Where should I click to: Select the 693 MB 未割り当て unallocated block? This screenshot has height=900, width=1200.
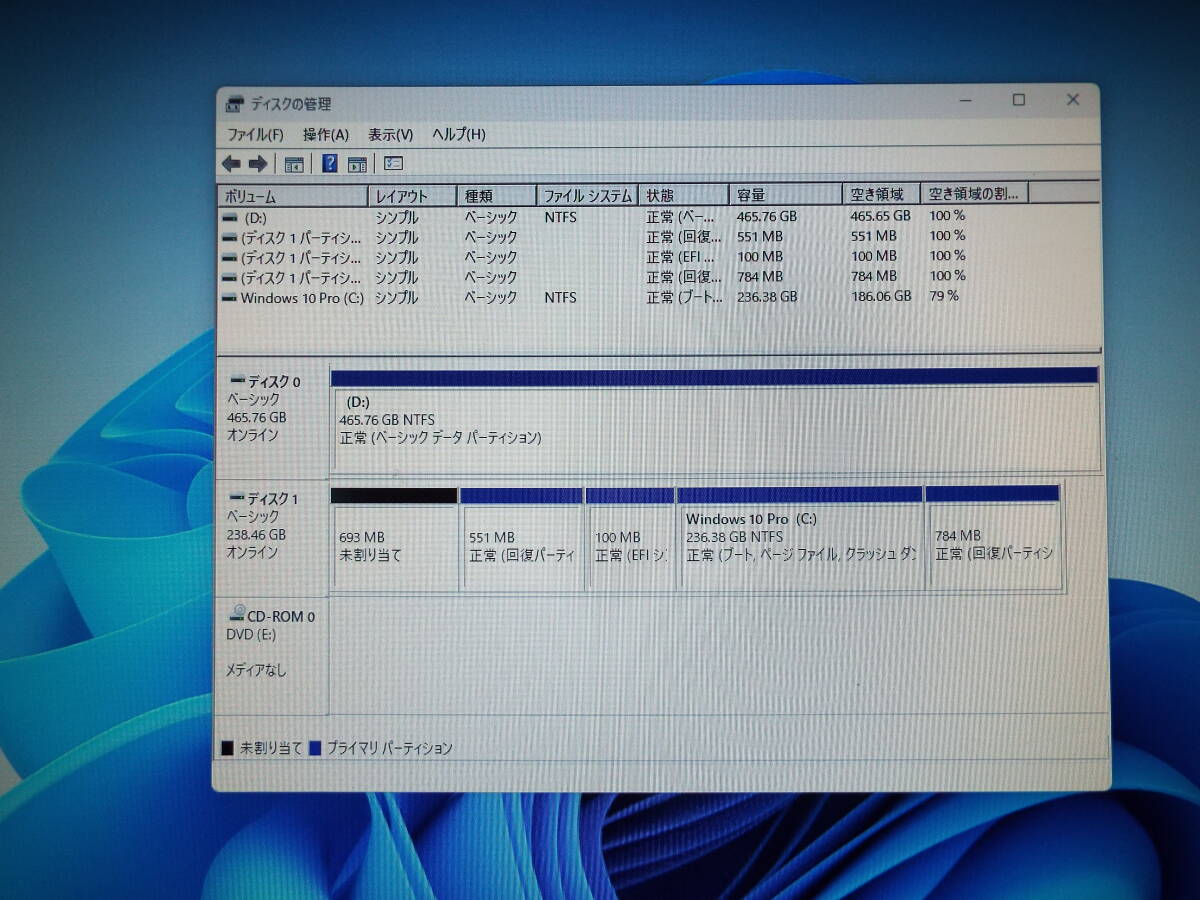pyautogui.click(x=394, y=539)
